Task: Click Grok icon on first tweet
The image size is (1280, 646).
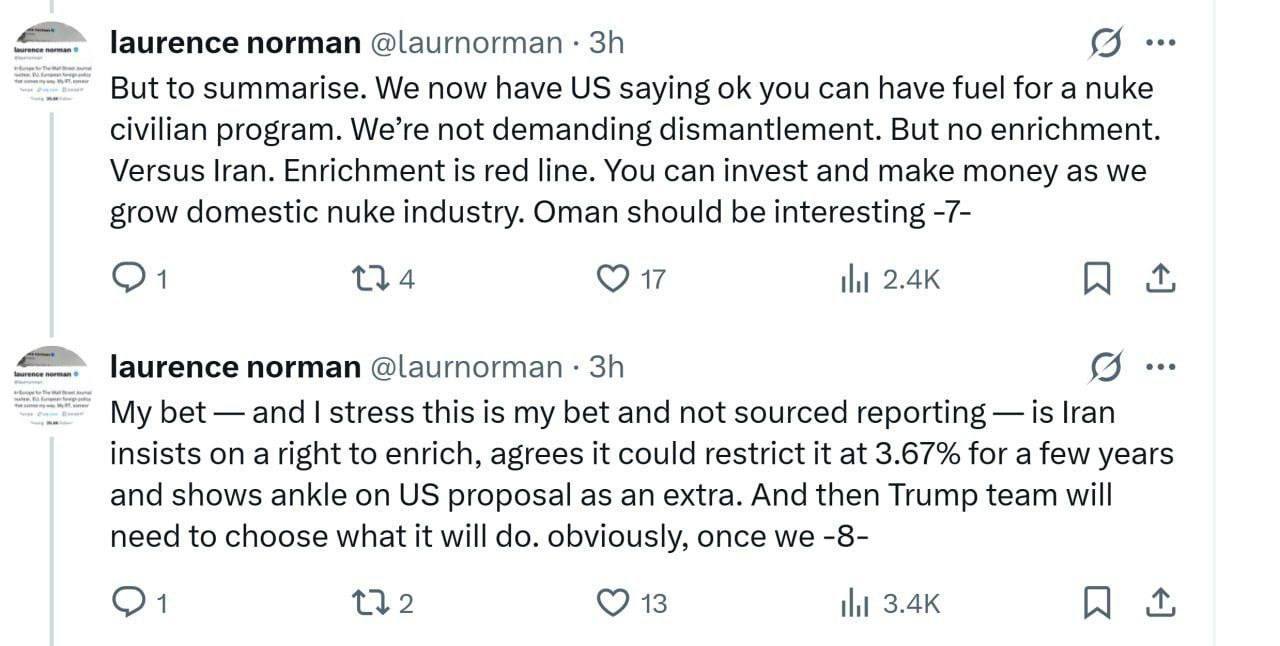Action: 1105,43
